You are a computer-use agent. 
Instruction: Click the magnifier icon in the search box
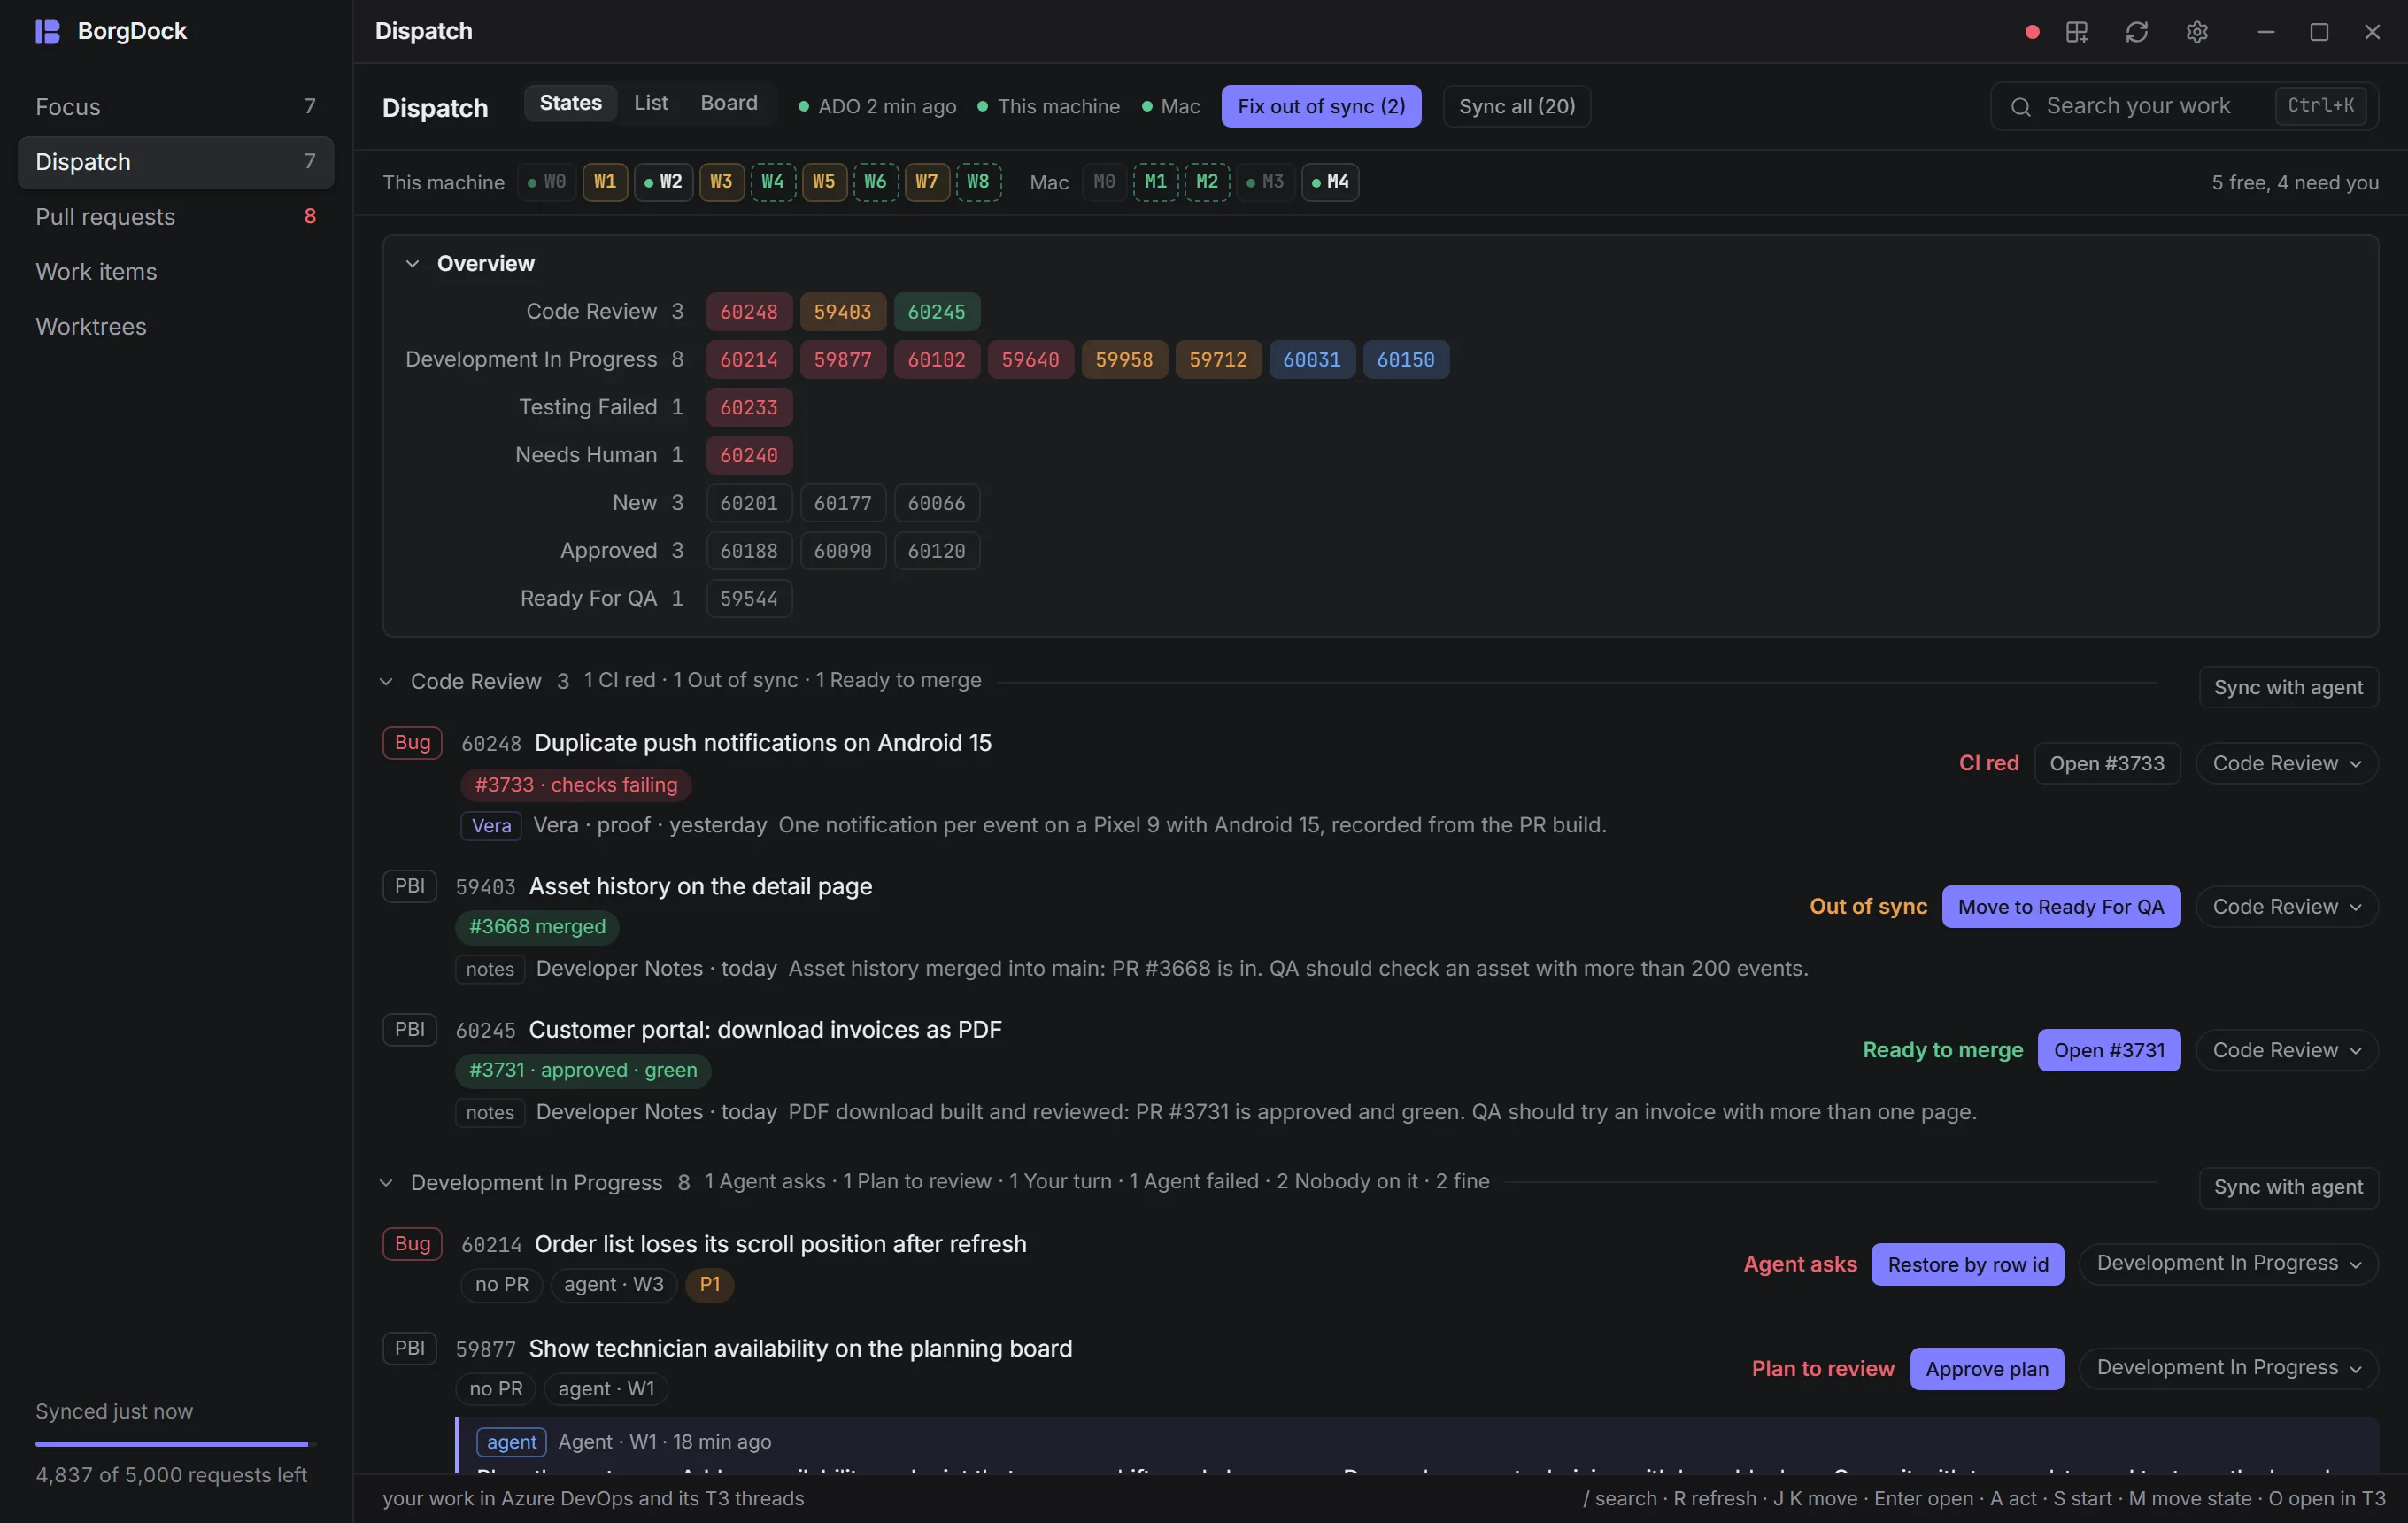[x=2021, y=107]
